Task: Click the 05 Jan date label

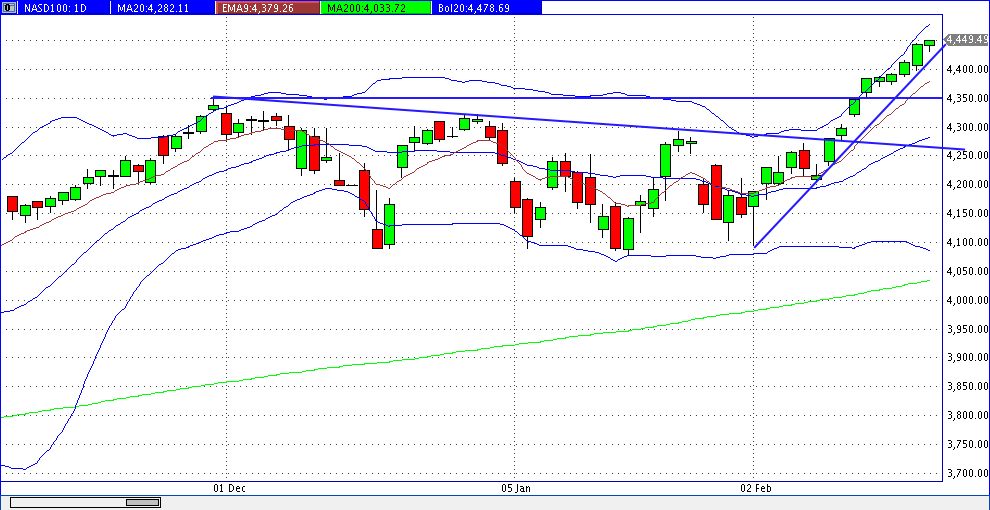Action: 516,488
